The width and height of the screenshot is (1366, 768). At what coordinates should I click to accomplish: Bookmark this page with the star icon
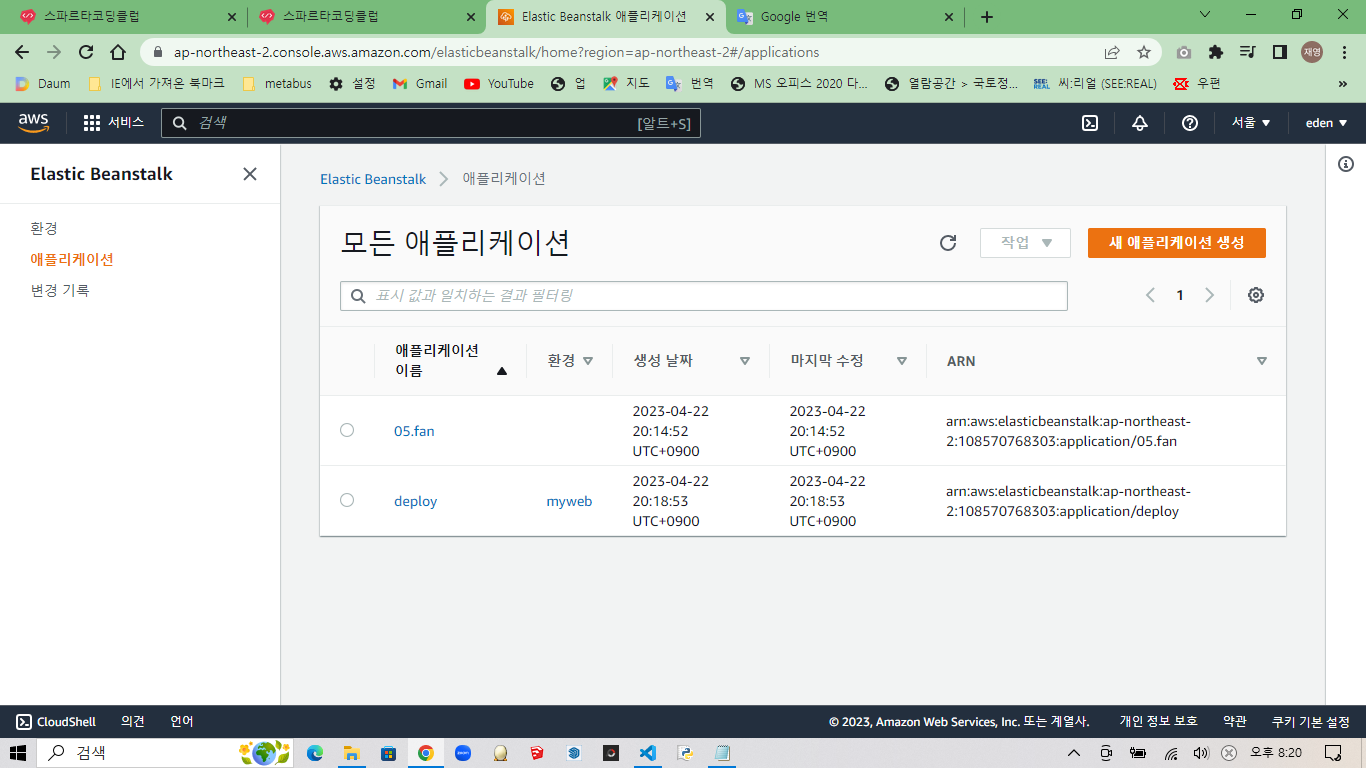[x=1144, y=52]
